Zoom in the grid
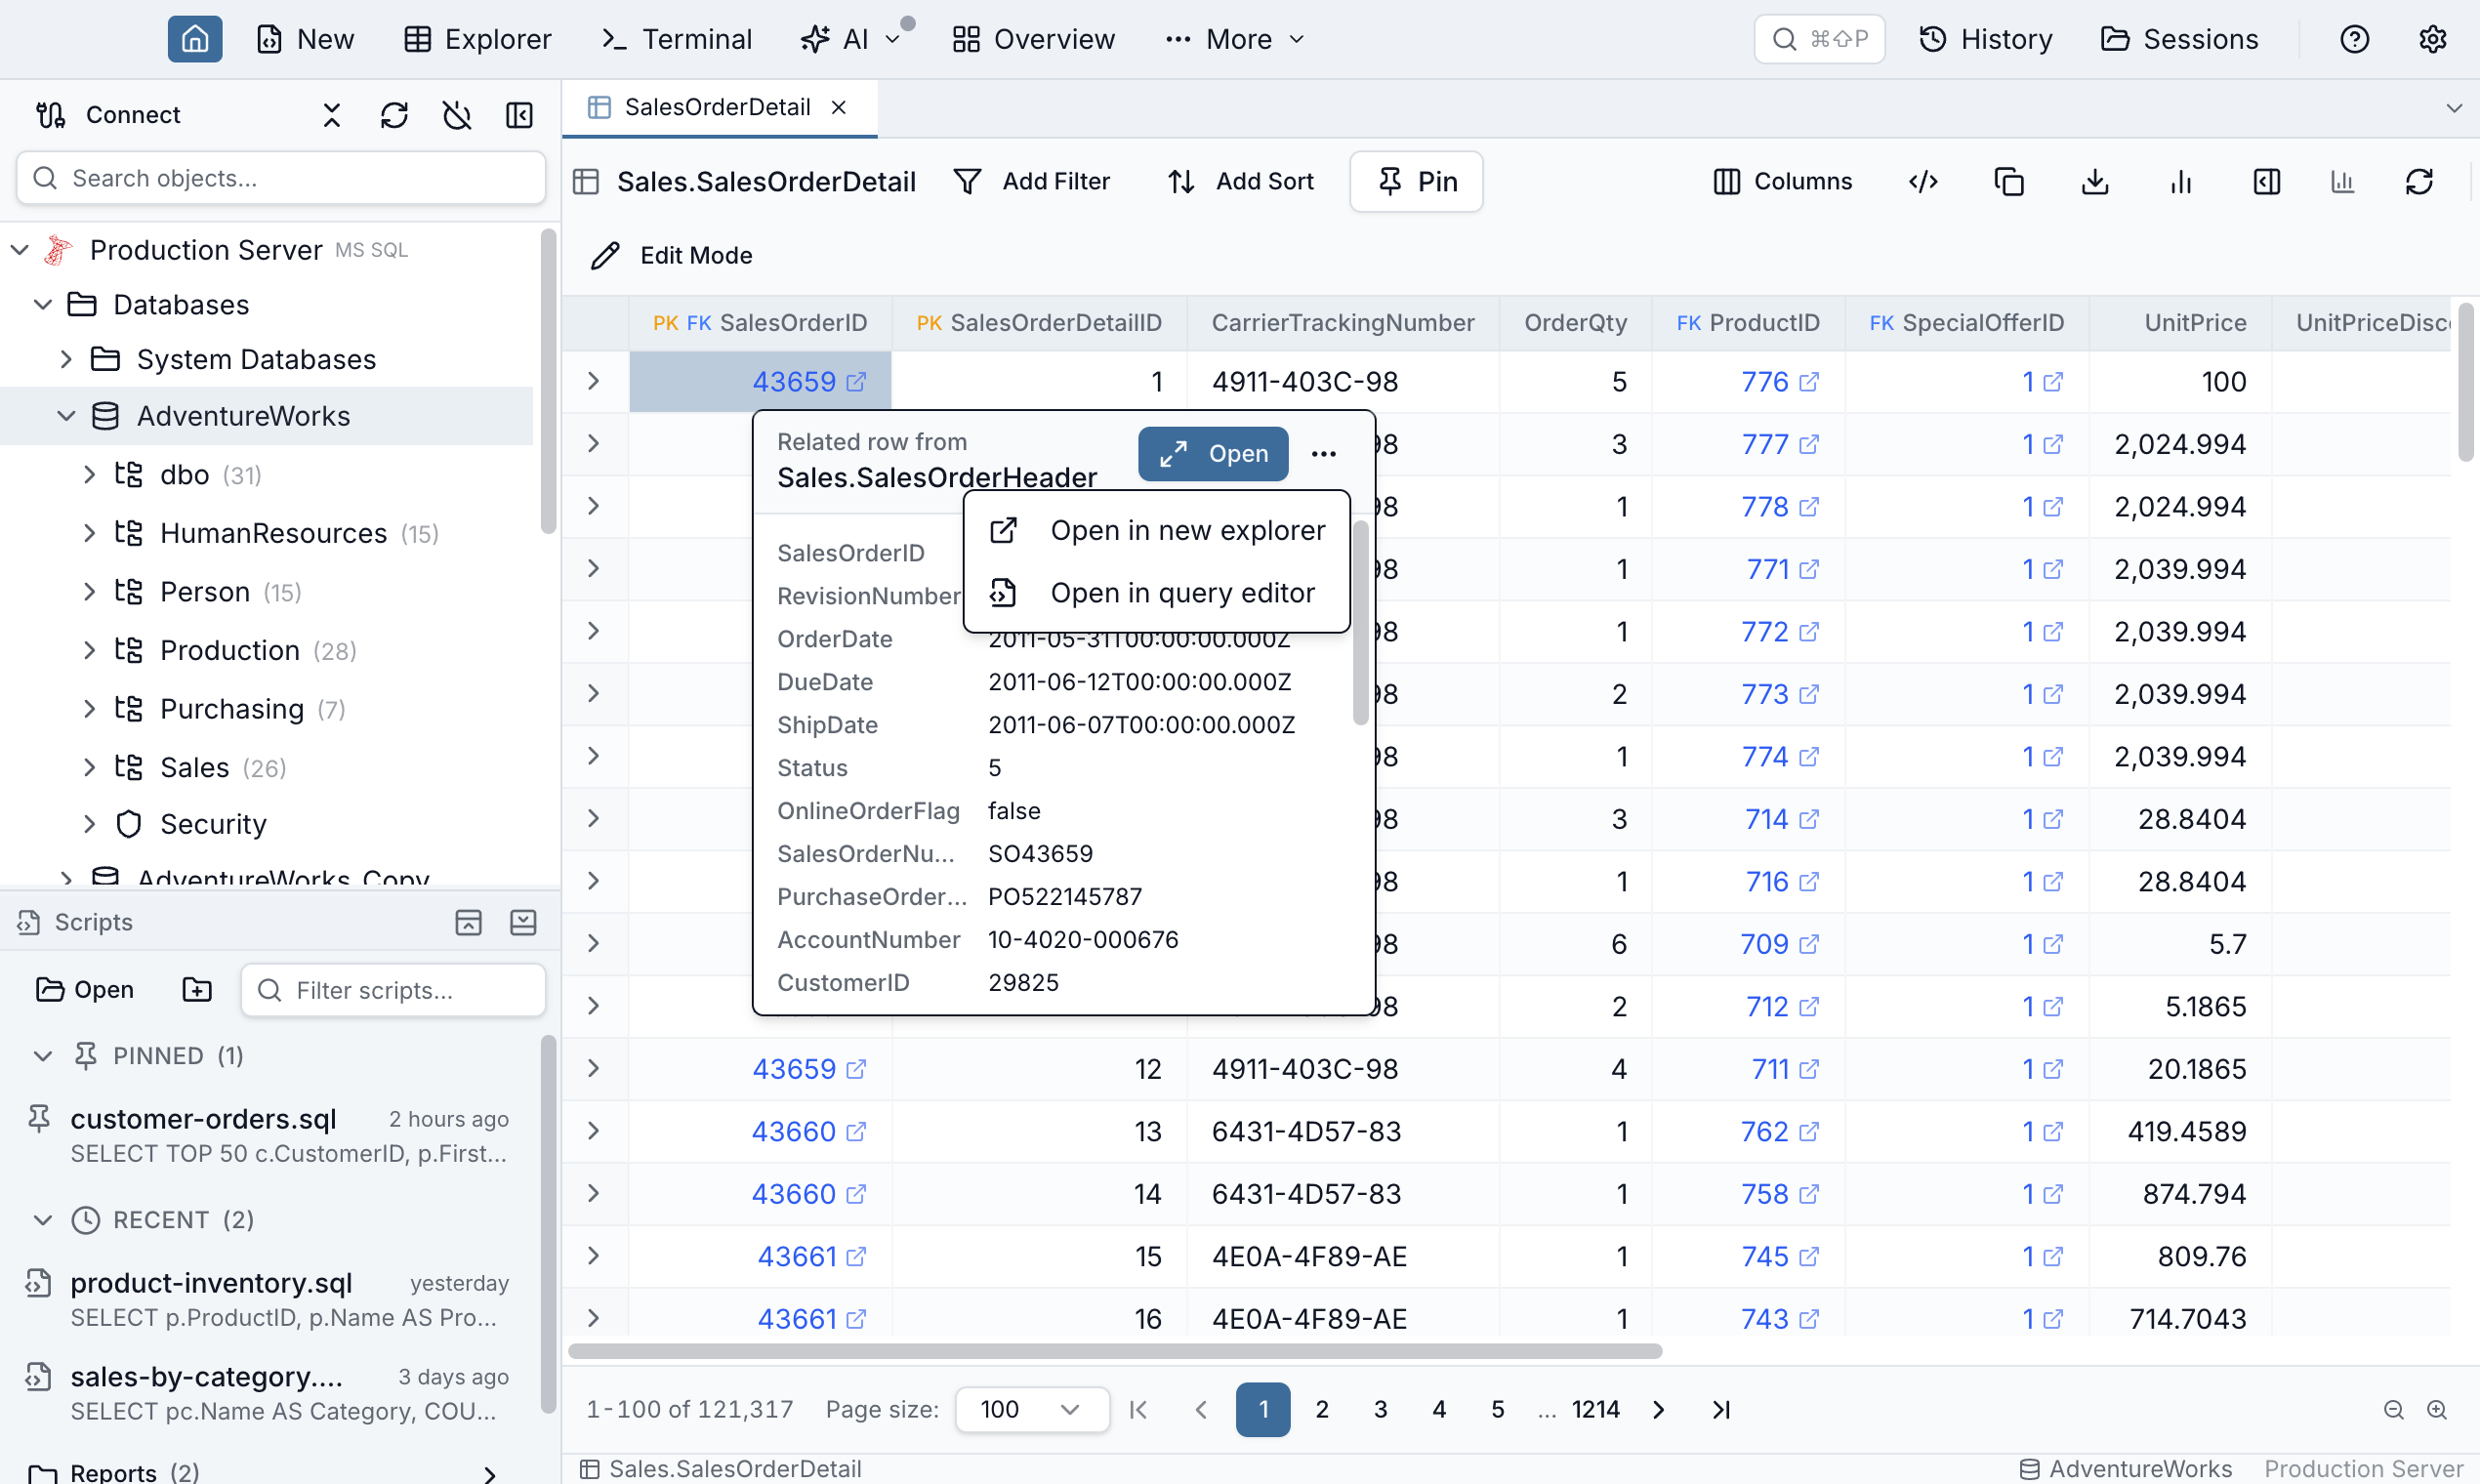Image resolution: width=2480 pixels, height=1484 pixels. click(x=2438, y=1410)
